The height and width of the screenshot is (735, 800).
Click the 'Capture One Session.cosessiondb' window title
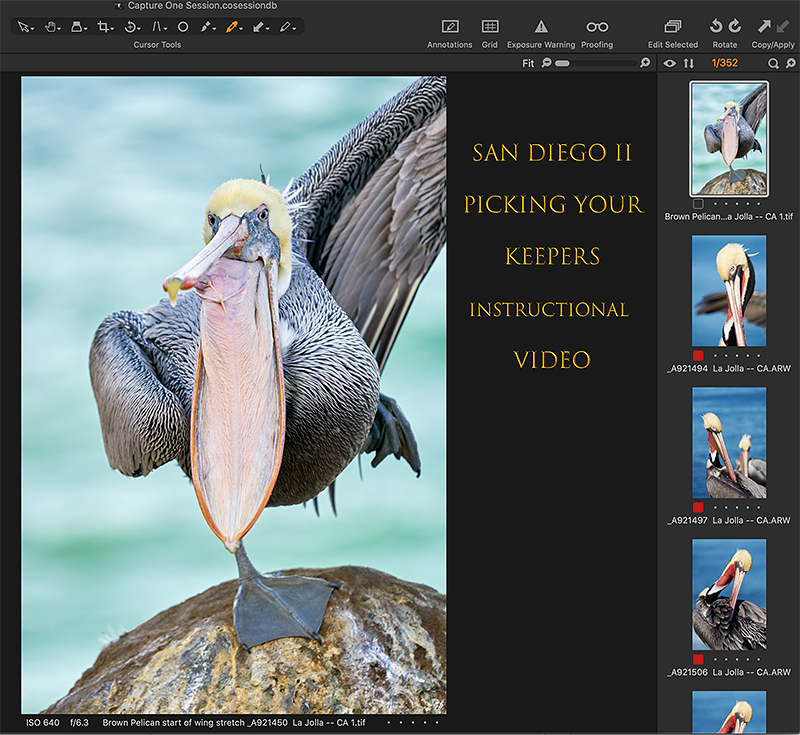202,6
